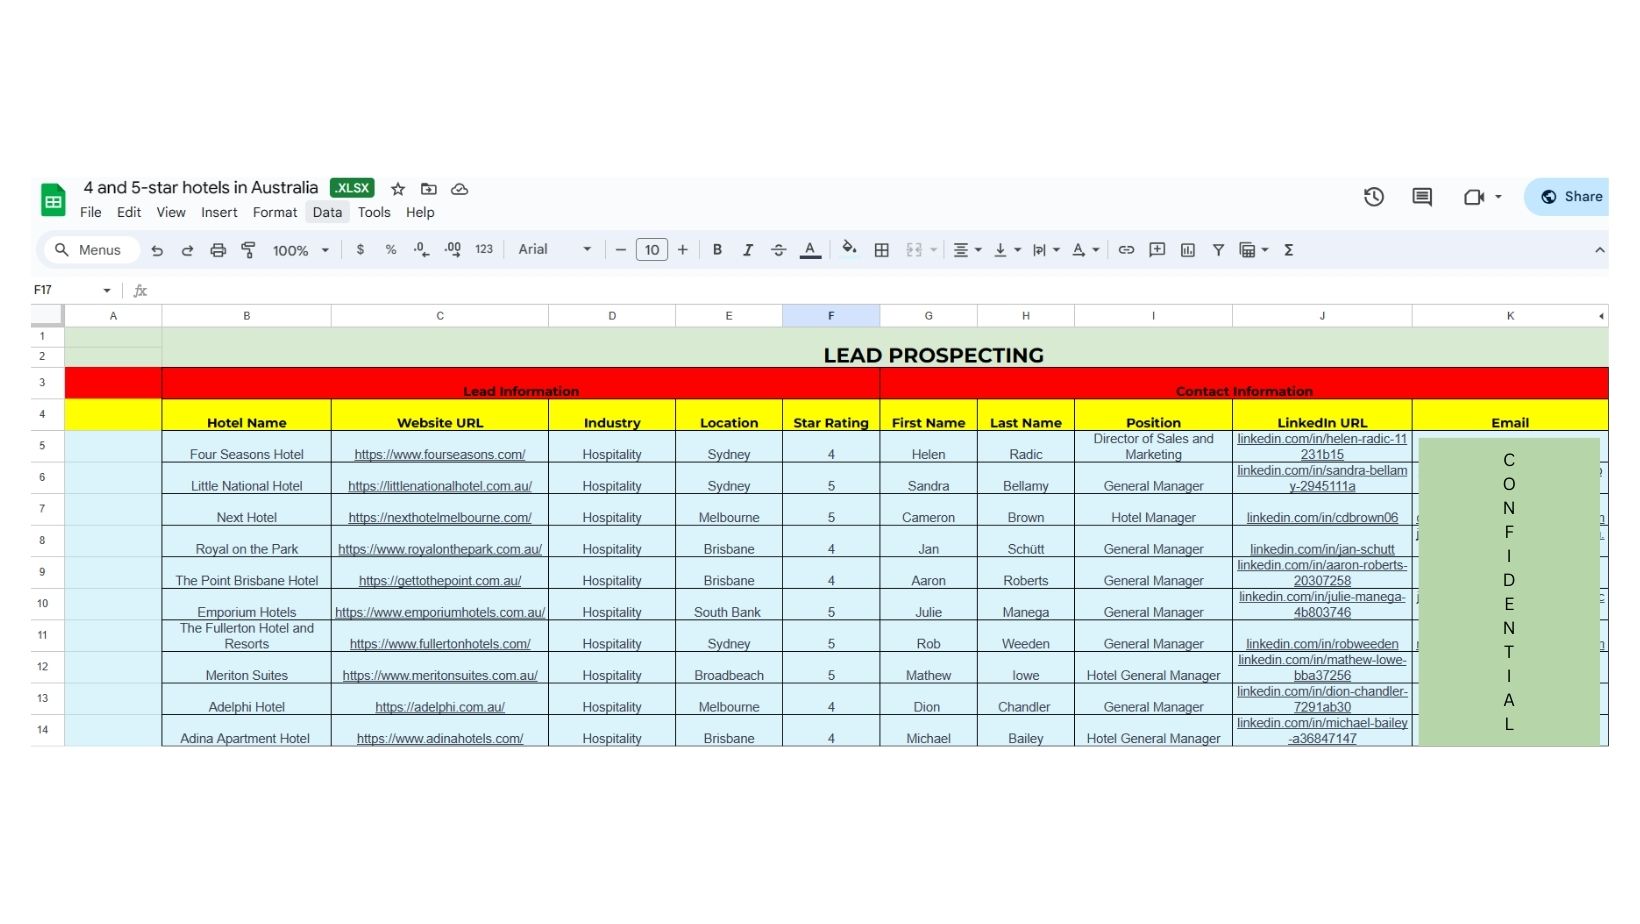Image resolution: width=1640 pixels, height=924 pixels.
Task: Star the spreadsheet document
Action: 398,189
